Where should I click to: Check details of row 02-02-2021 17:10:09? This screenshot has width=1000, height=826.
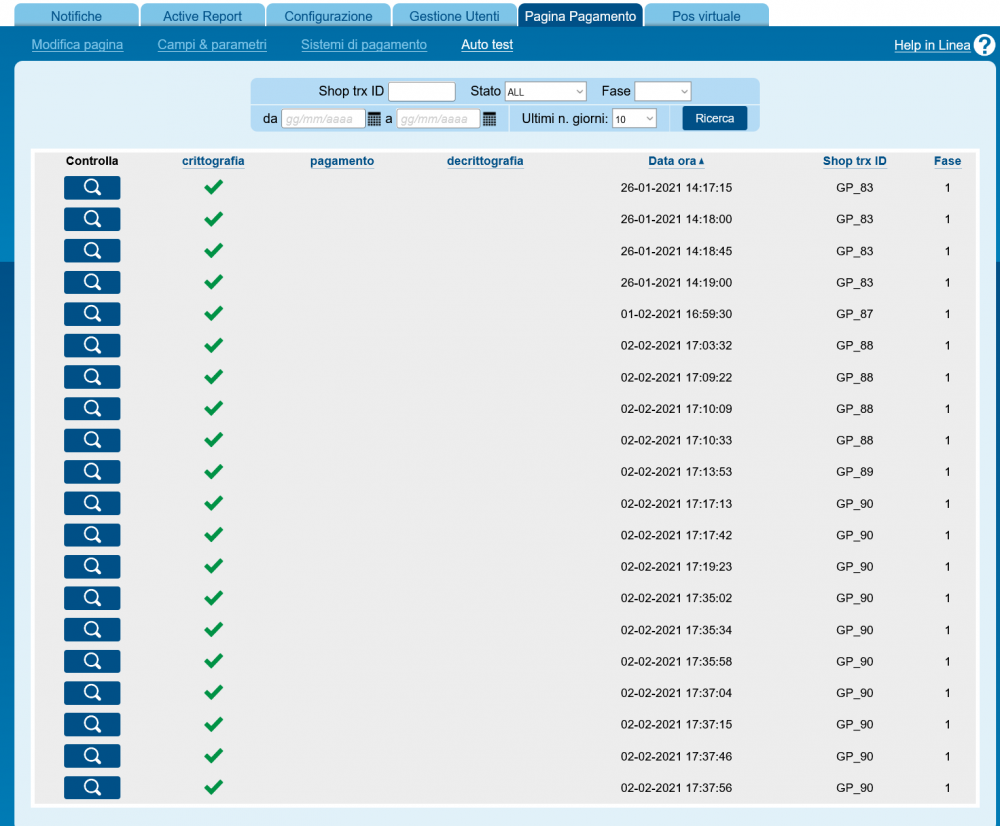coord(92,408)
